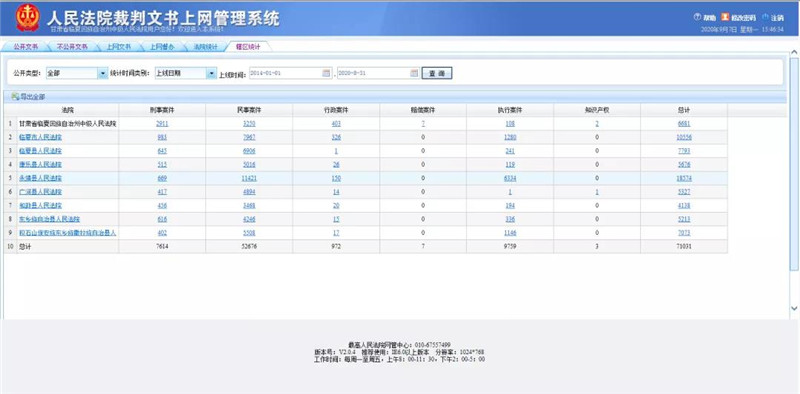
Task: Open calendar picker for start date 2014-01-01
Action: [x=326, y=73]
